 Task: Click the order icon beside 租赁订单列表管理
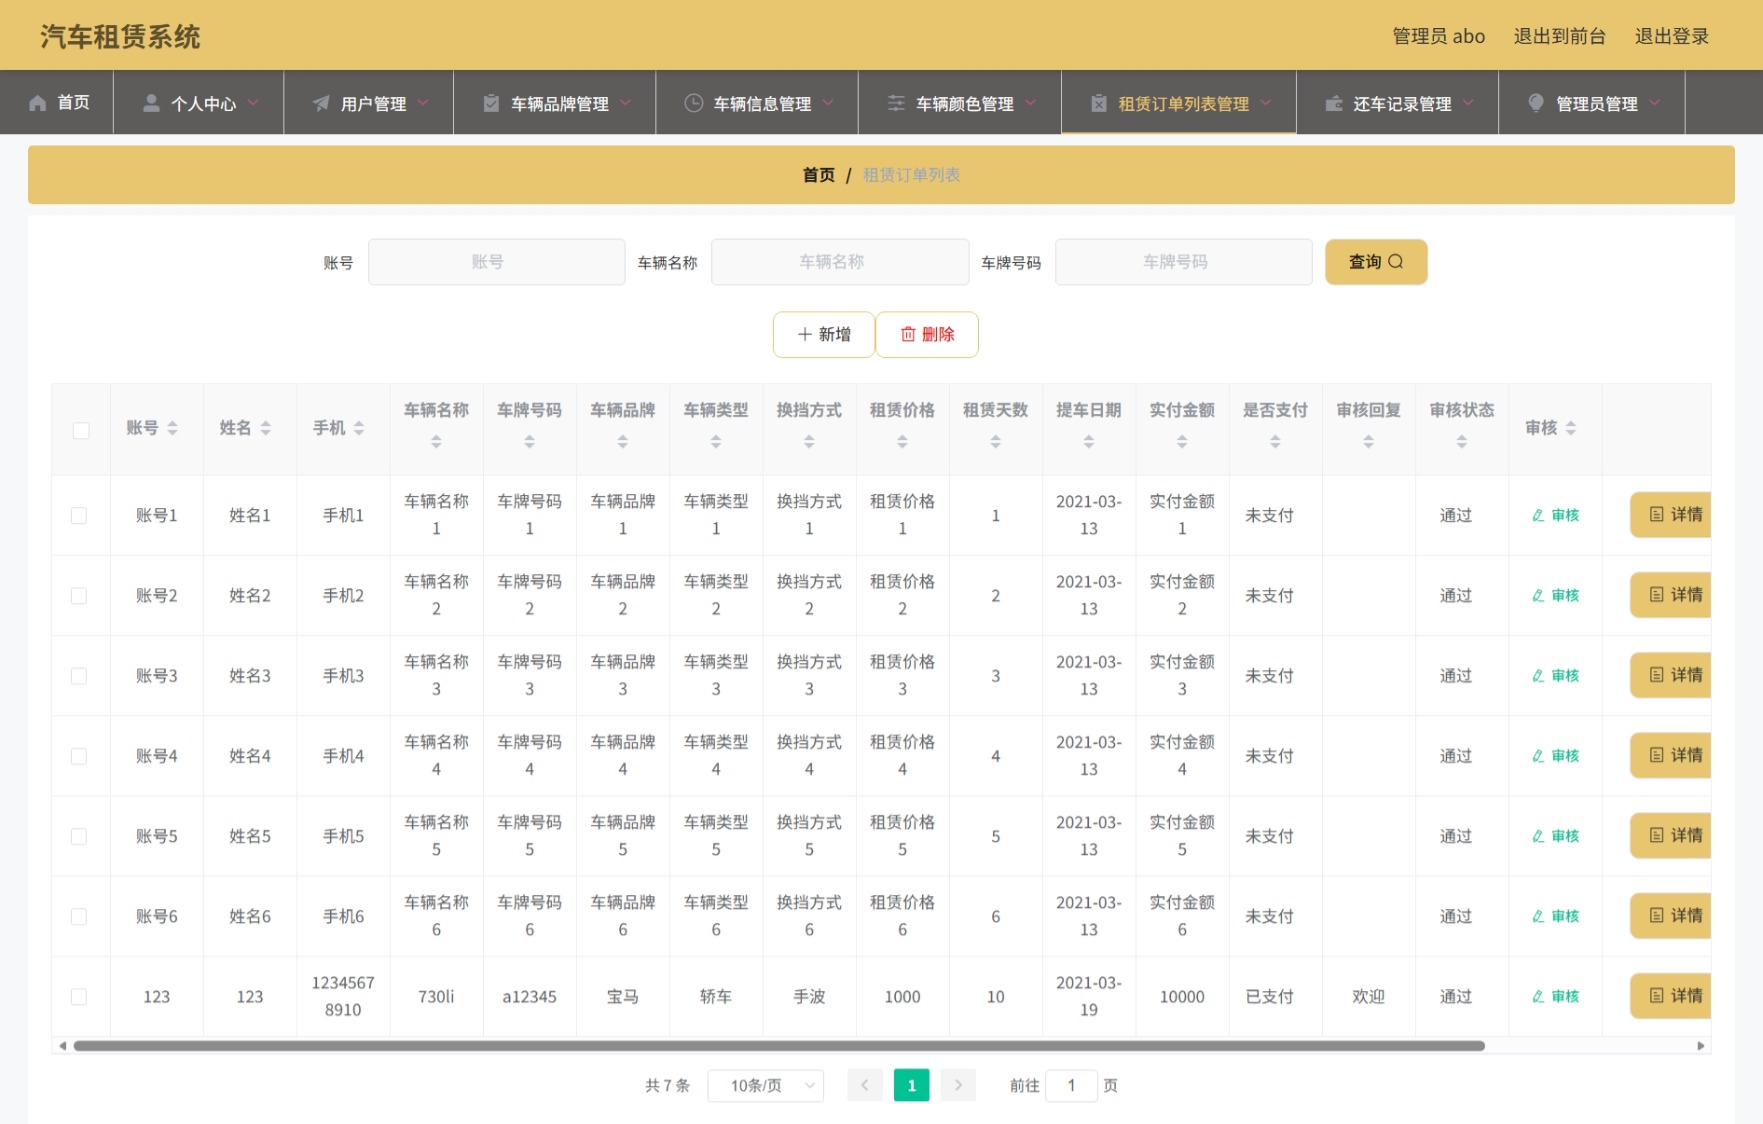point(1099,103)
